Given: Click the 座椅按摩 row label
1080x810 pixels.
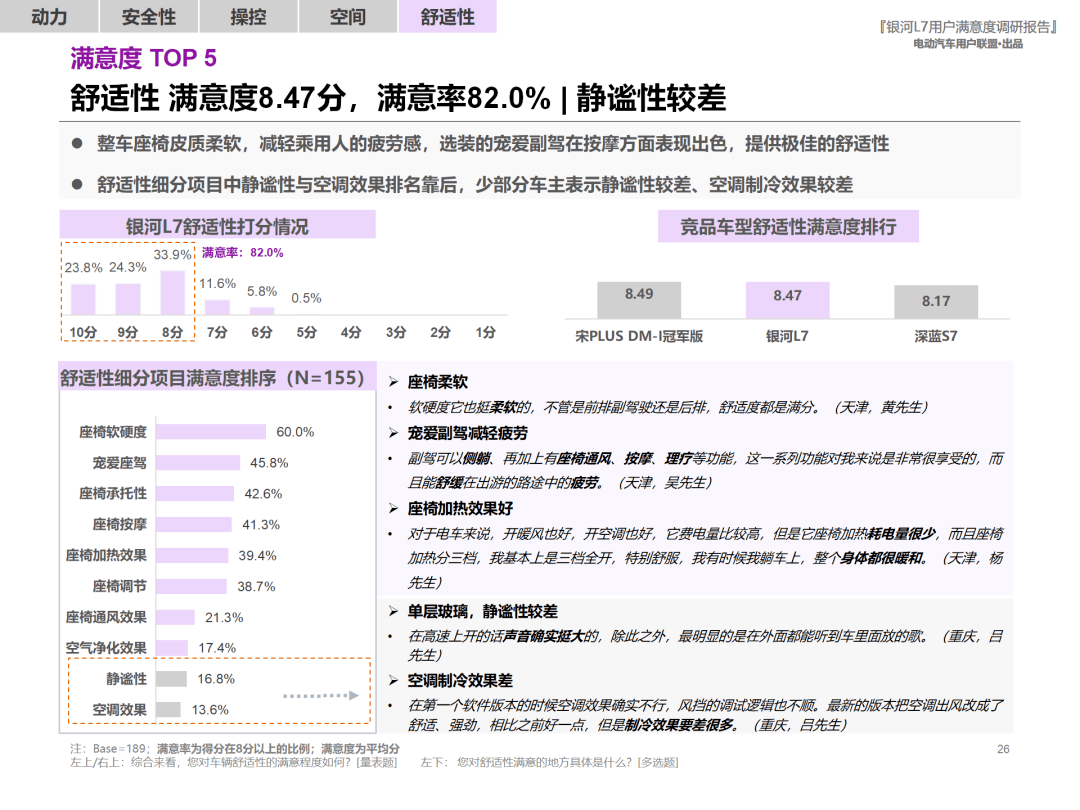Looking at the screenshot, I should pos(120,524).
